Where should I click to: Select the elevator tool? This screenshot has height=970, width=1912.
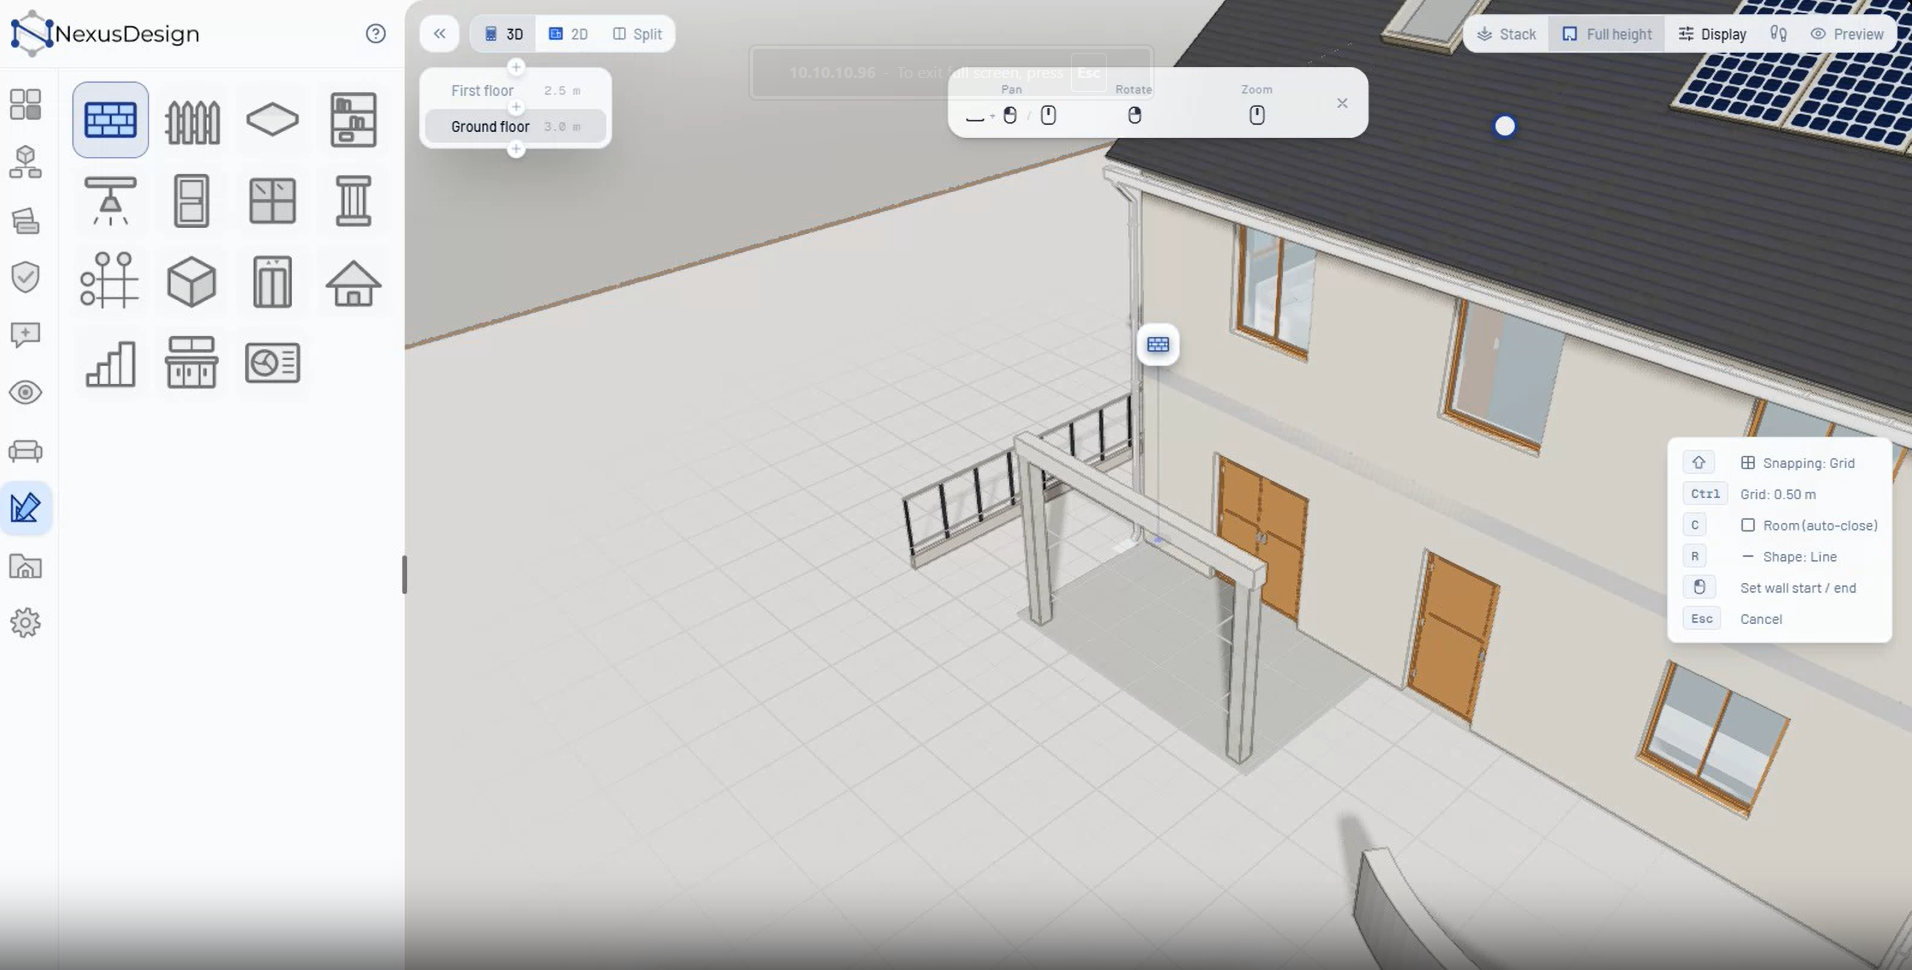[272, 281]
